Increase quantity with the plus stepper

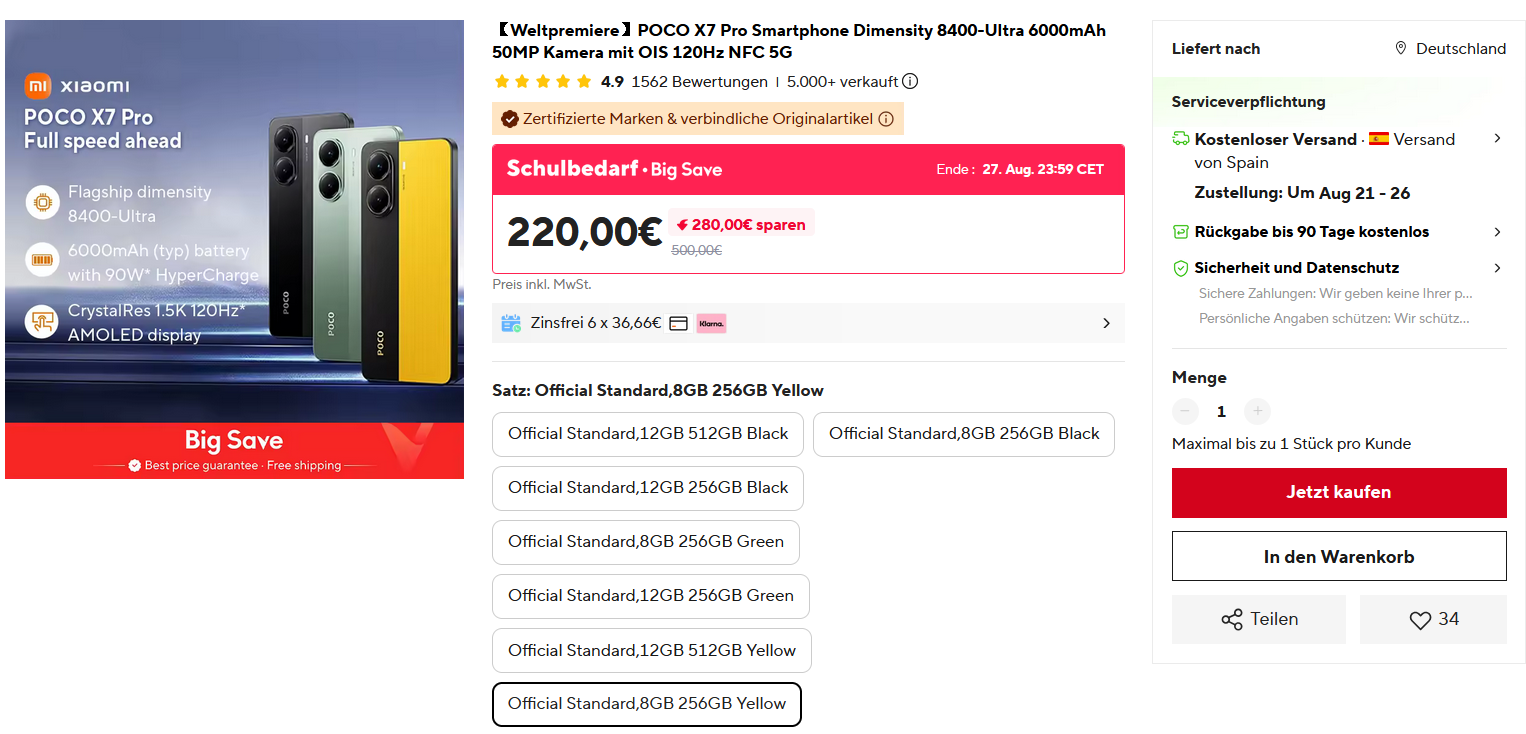coord(1258,411)
